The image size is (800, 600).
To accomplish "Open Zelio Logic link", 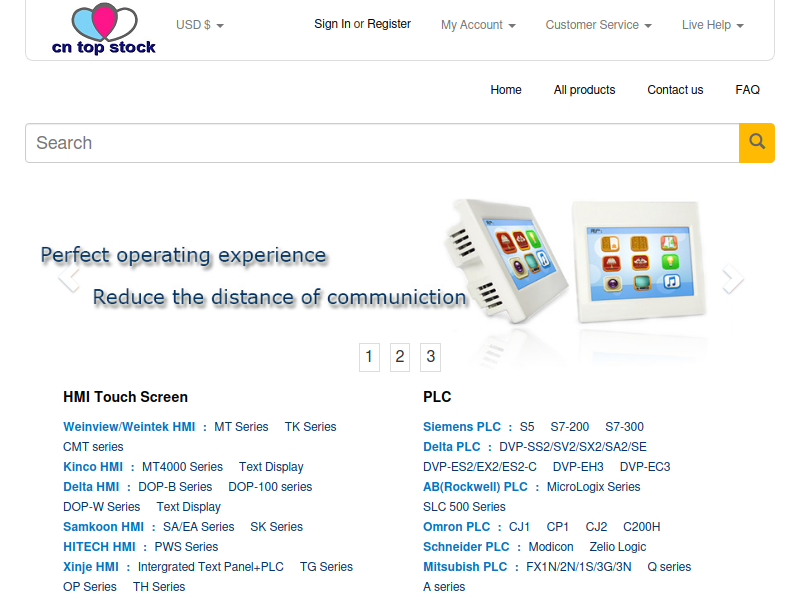I will coord(617,547).
